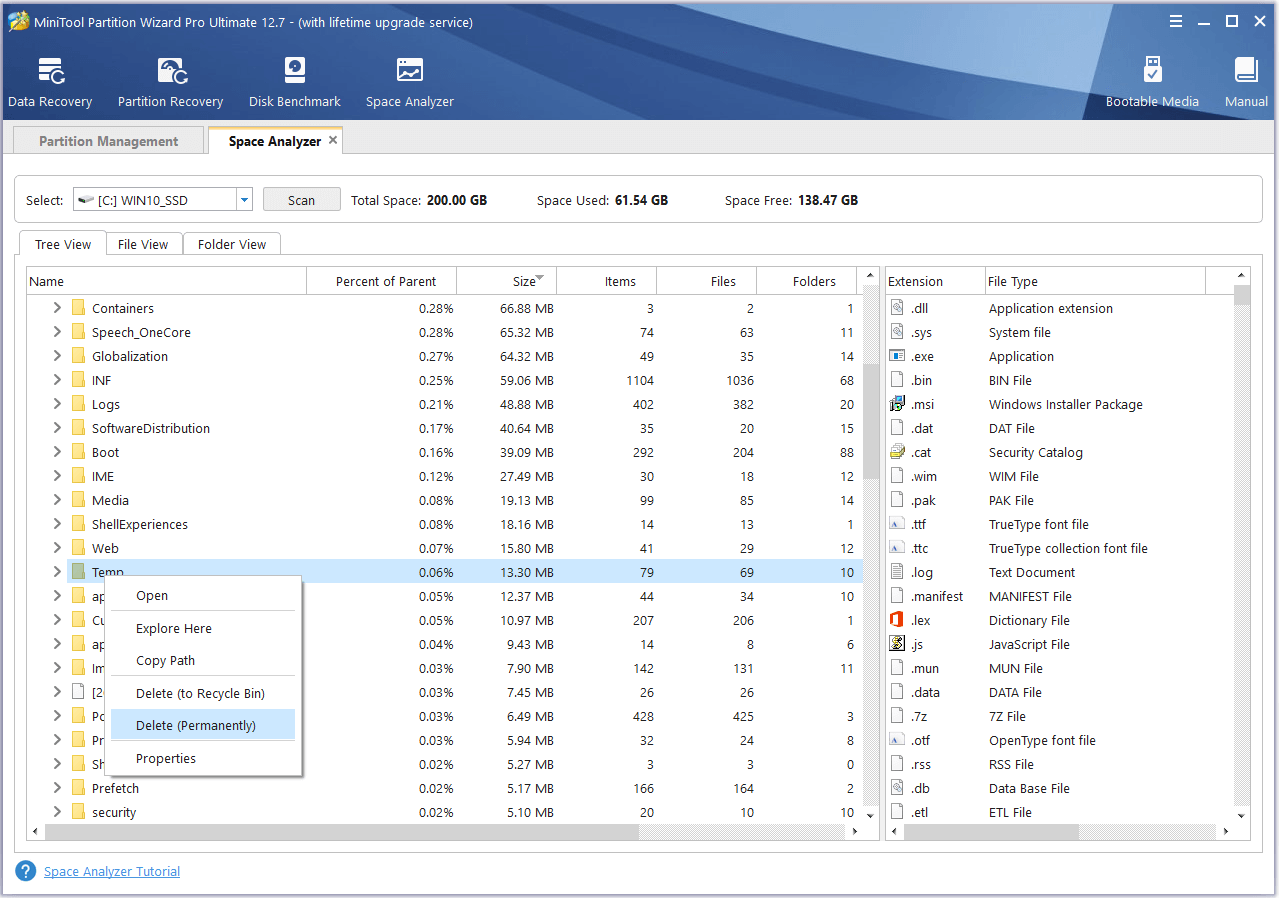
Task: Expand the Boot folder node
Action: coord(57,453)
